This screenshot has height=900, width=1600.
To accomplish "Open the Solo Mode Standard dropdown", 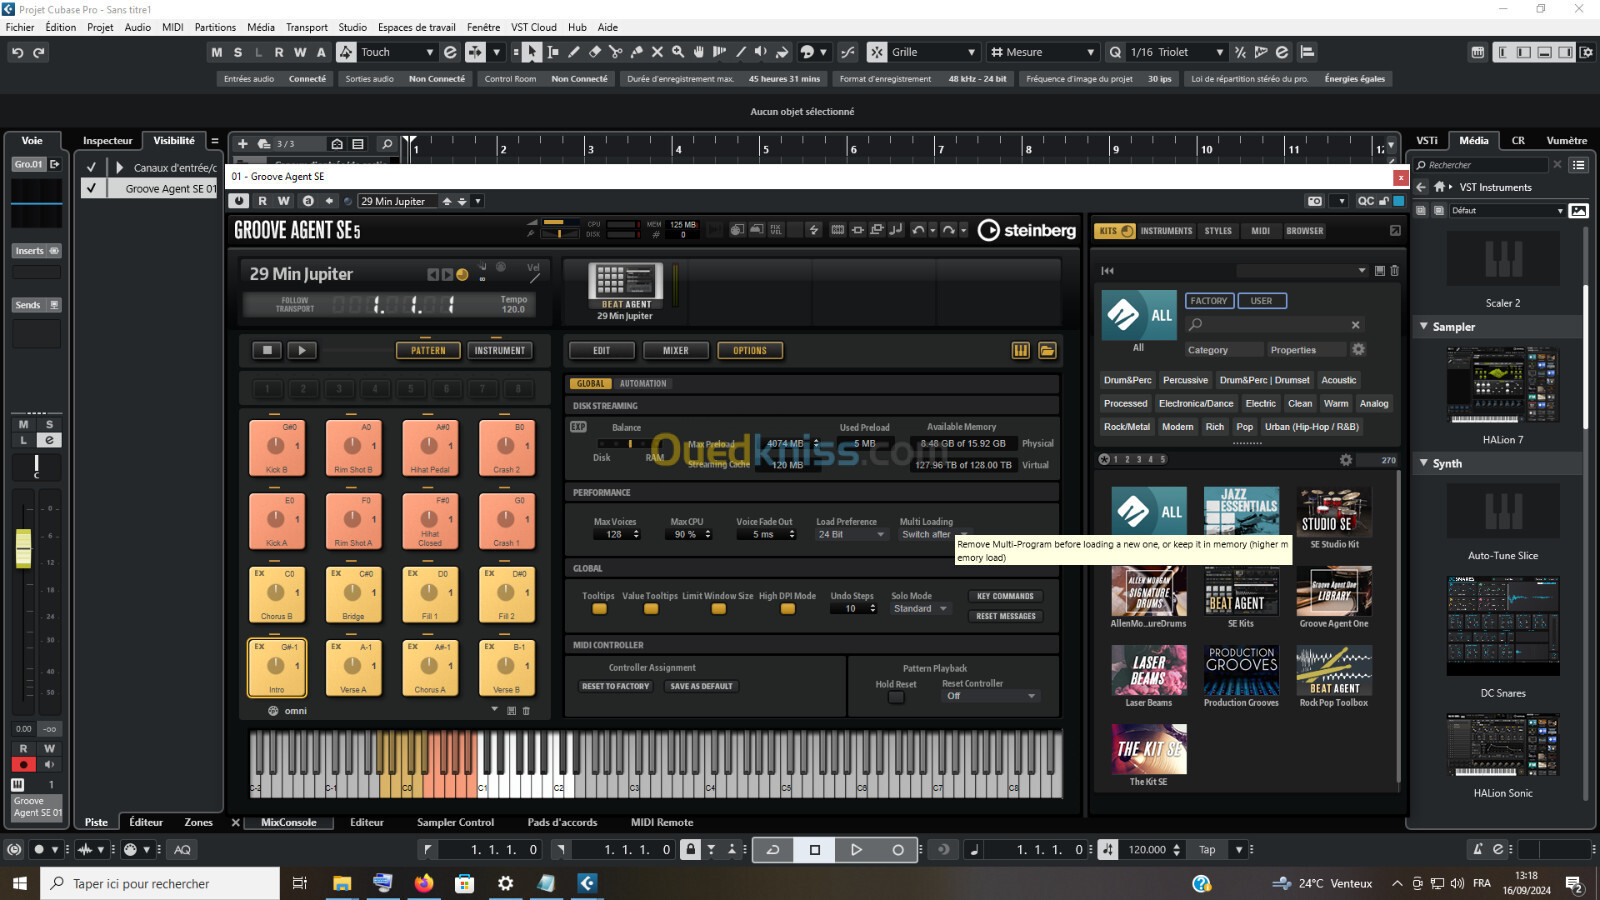I will [x=920, y=609].
